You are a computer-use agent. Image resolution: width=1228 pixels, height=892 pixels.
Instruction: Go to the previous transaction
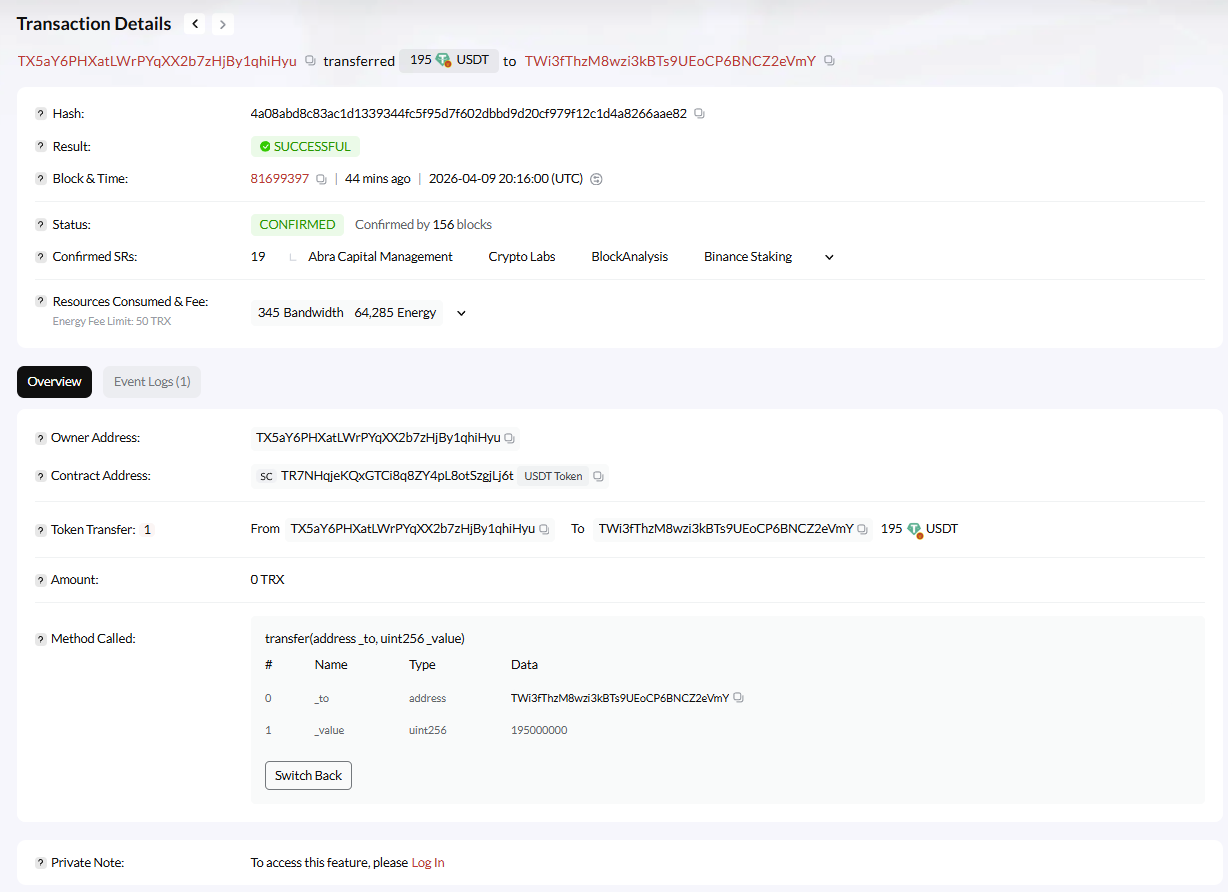[x=196, y=24]
